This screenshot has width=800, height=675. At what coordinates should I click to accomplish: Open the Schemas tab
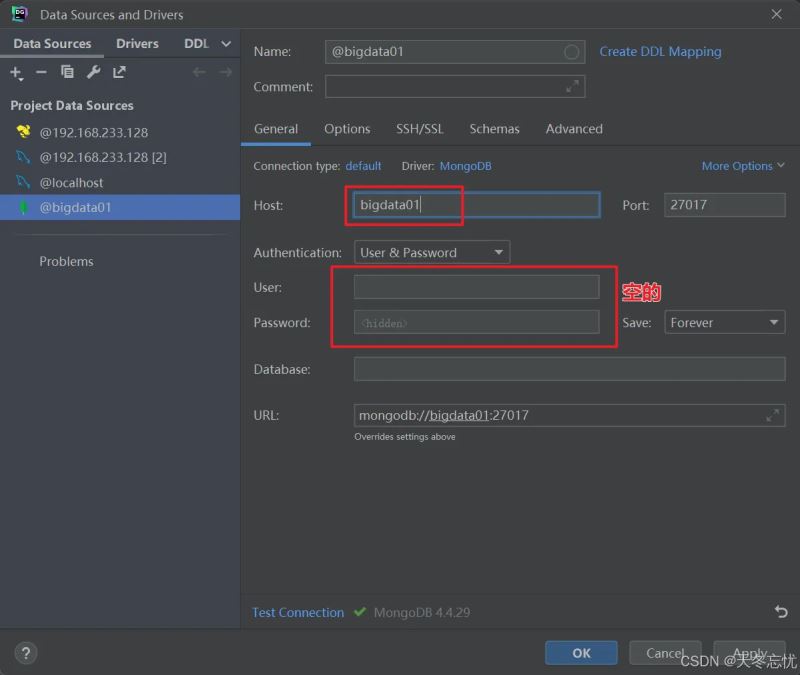(x=494, y=129)
